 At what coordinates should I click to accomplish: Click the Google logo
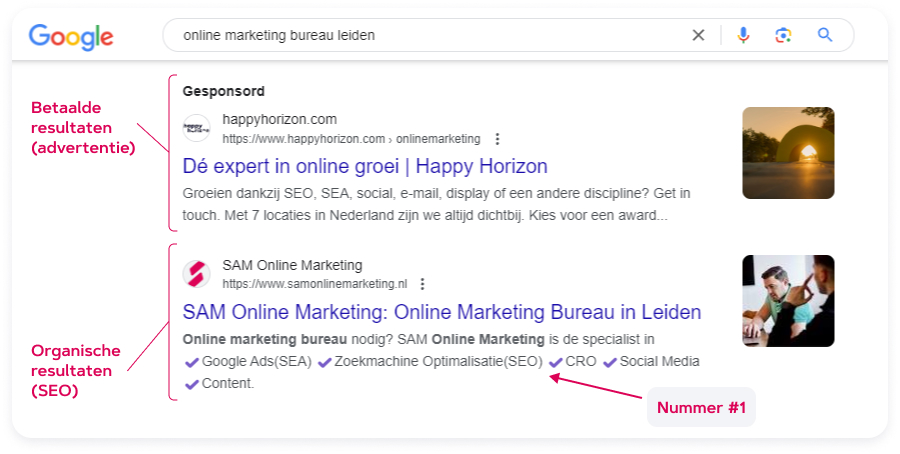[x=71, y=36]
